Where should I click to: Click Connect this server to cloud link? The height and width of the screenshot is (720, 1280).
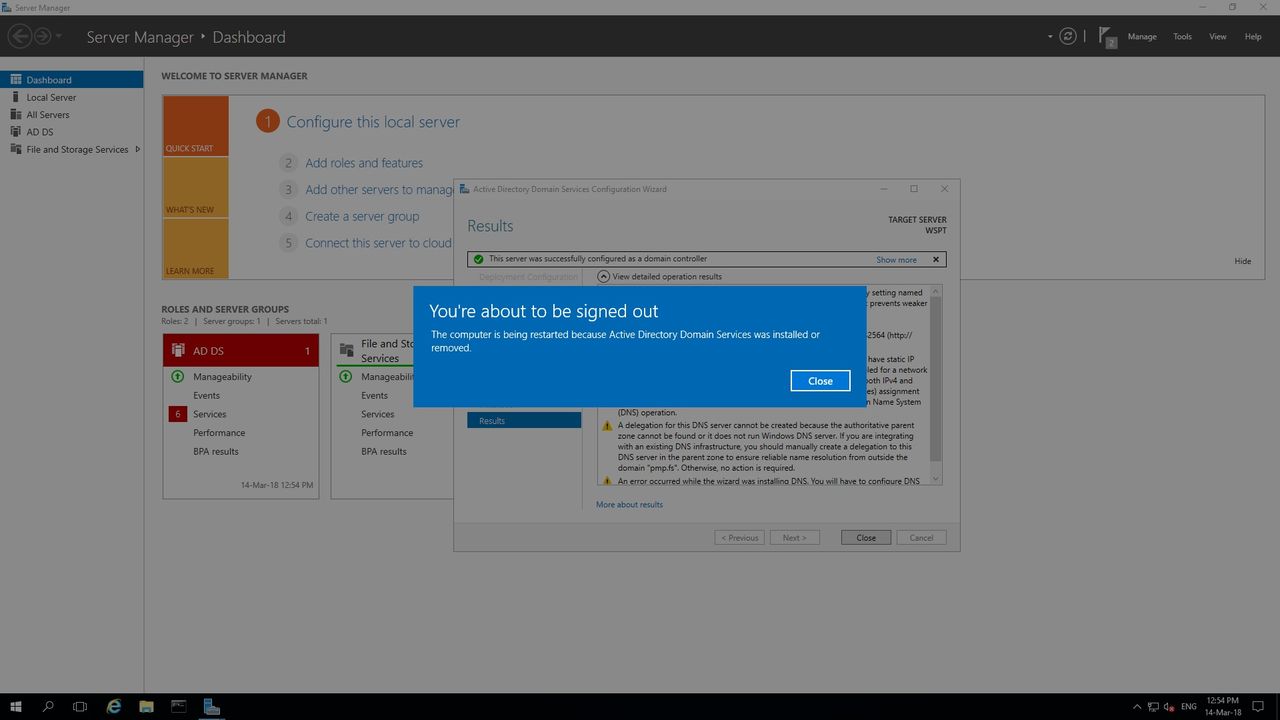pos(379,243)
